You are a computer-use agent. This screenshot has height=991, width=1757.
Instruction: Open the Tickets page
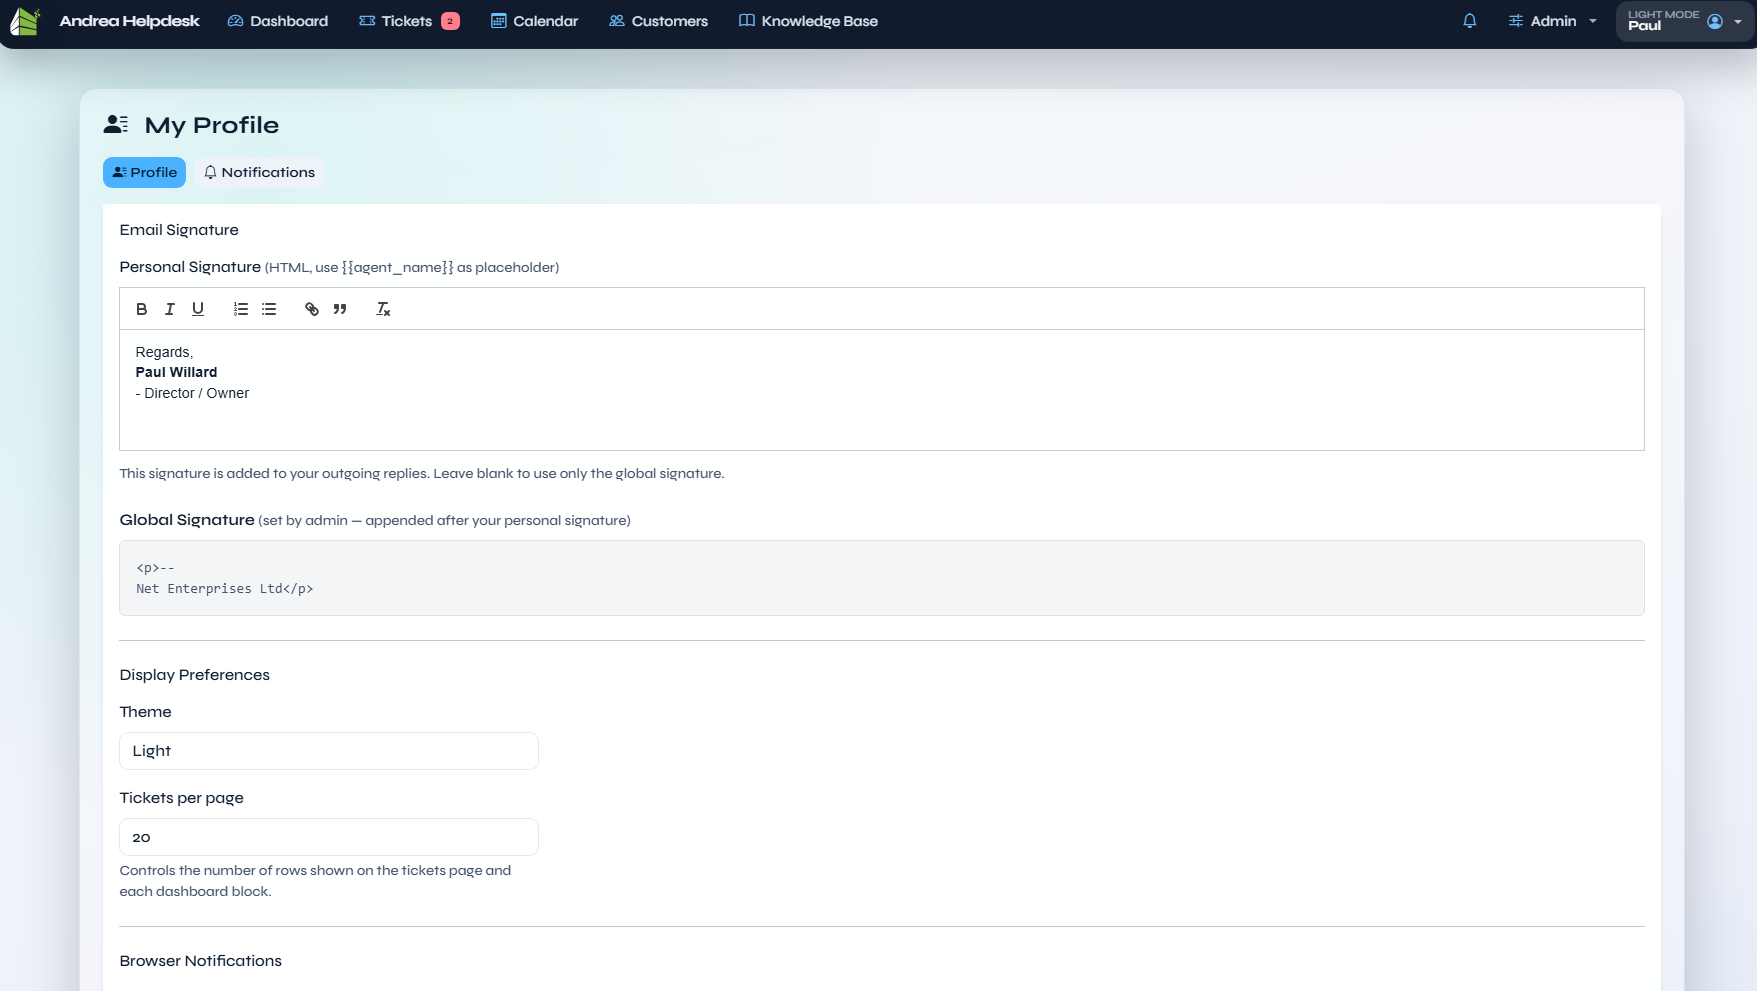407,21
